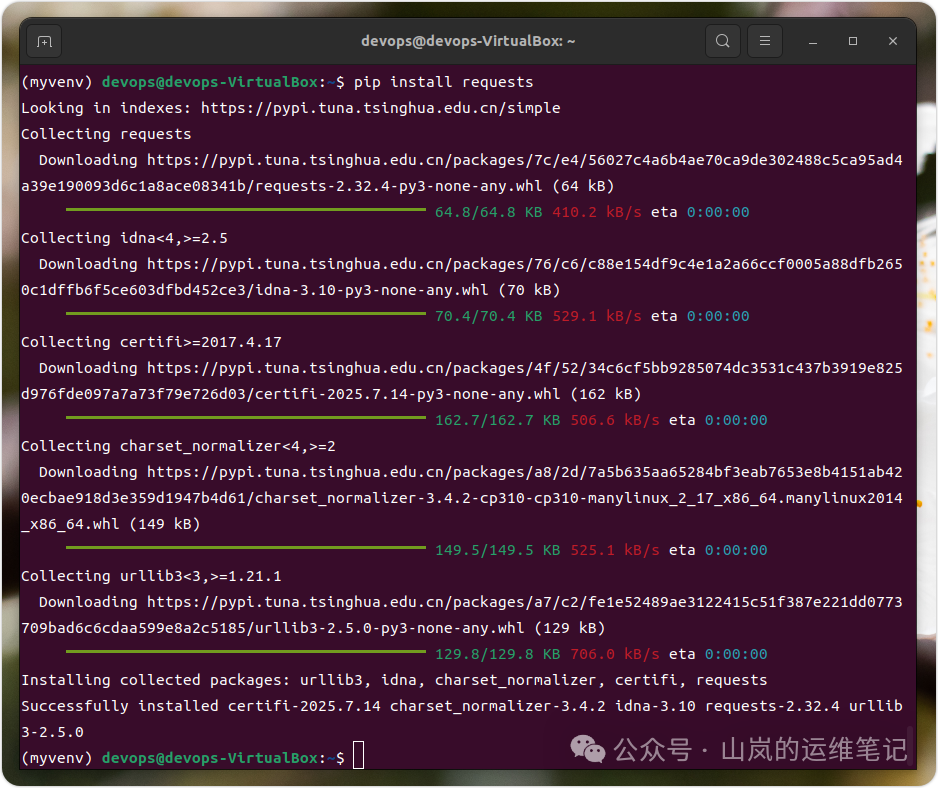Open the hamburger menu
Screen dimensions: 938x788
click(x=765, y=42)
